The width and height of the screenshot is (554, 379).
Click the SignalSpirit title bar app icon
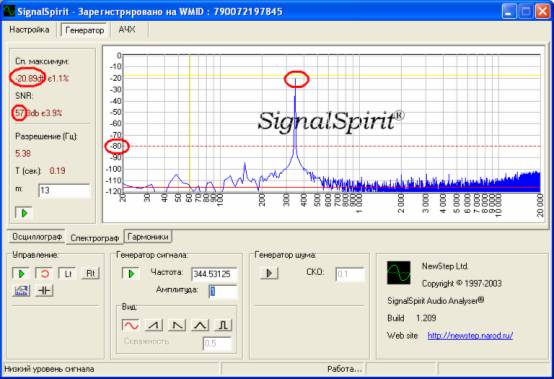tap(9, 11)
